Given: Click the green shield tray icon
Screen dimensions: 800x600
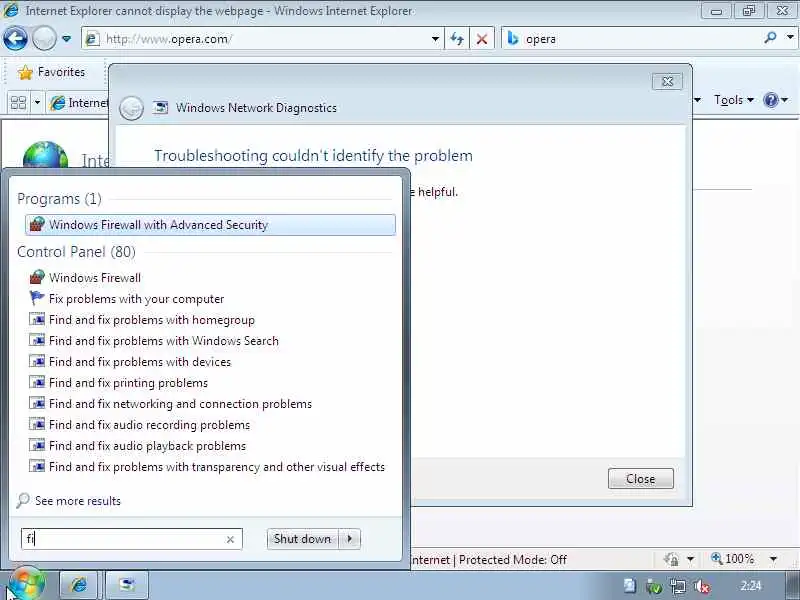Looking at the screenshot, I should pos(654,587).
